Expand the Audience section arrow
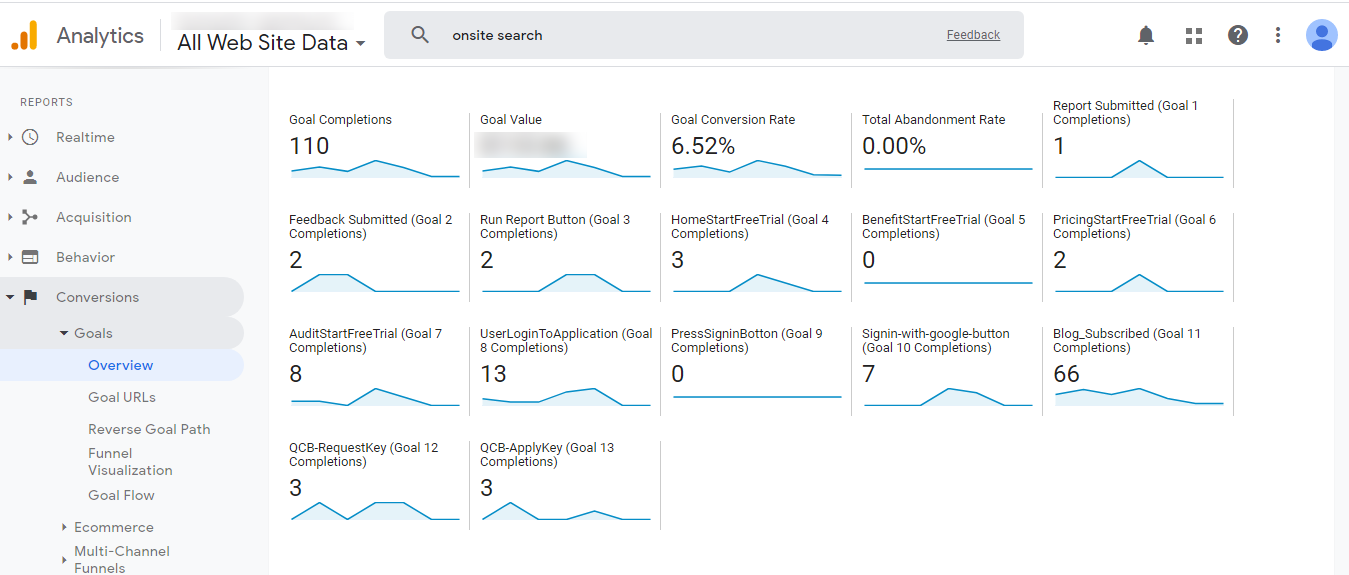Viewport: 1349px width, 575px height. point(10,177)
